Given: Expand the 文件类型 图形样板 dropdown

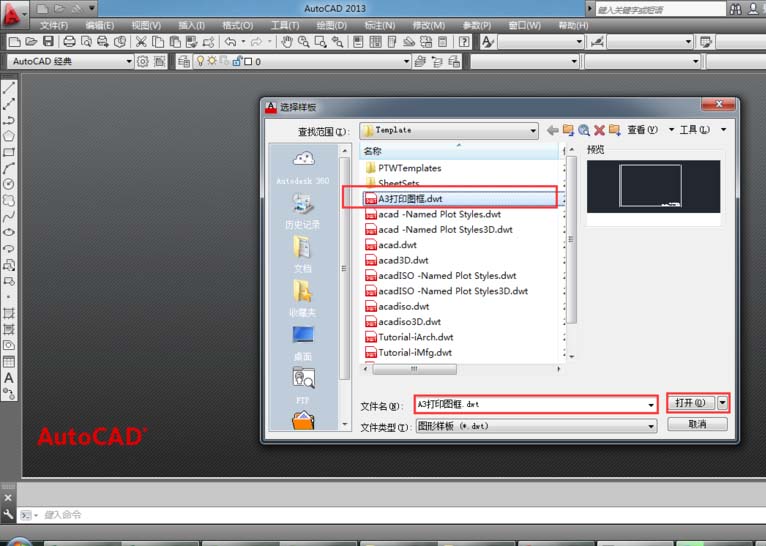Looking at the screenshot, I should tap(651, 426).
